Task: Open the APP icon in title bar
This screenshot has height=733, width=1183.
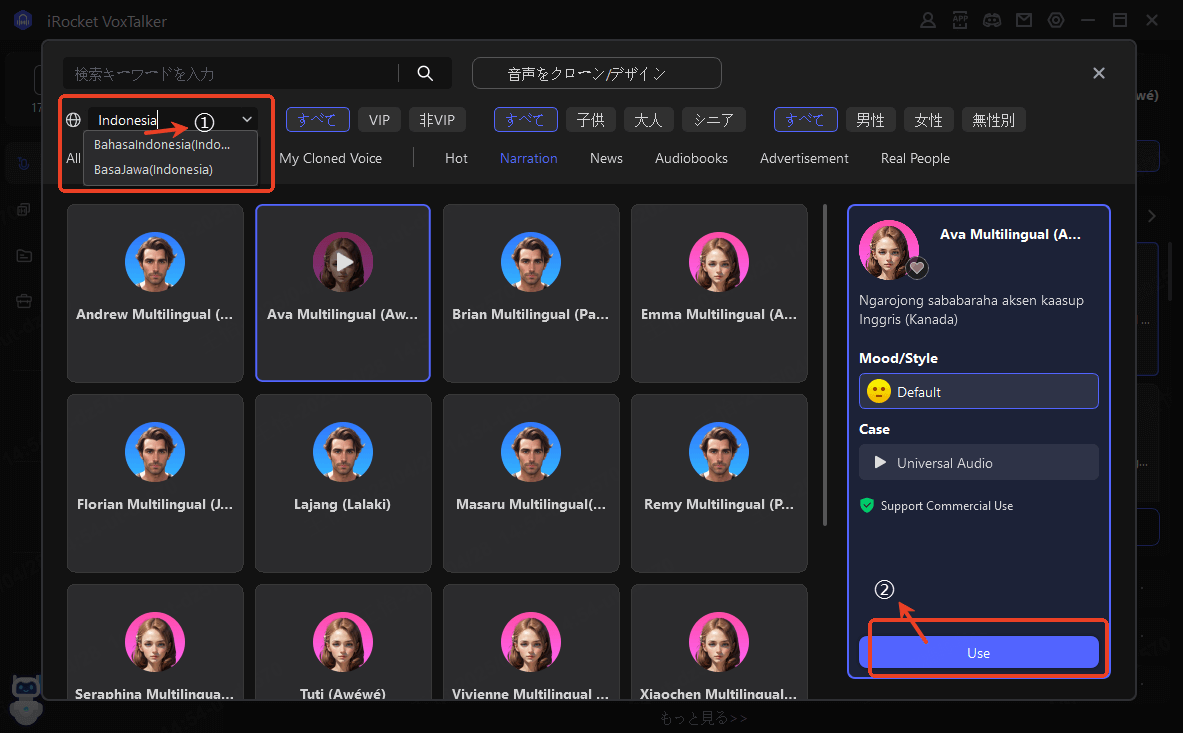Action: tap(960, 20)
